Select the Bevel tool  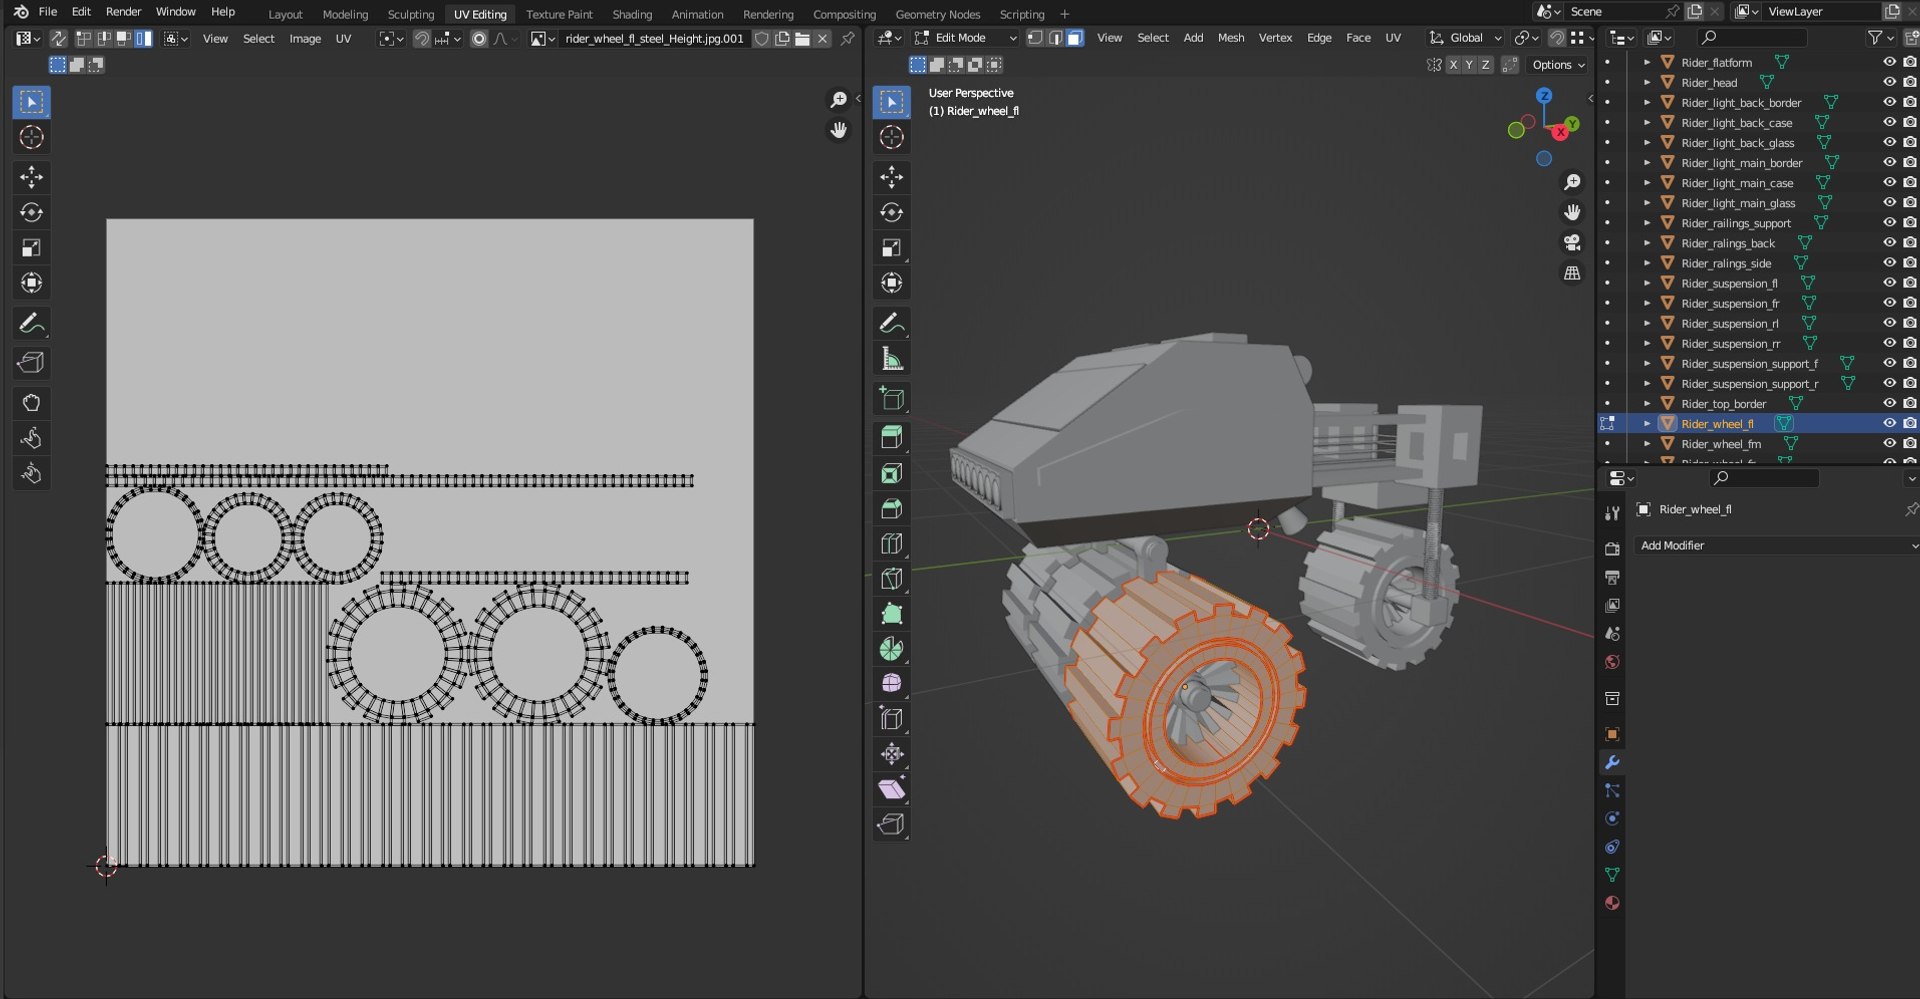point(891,508)
